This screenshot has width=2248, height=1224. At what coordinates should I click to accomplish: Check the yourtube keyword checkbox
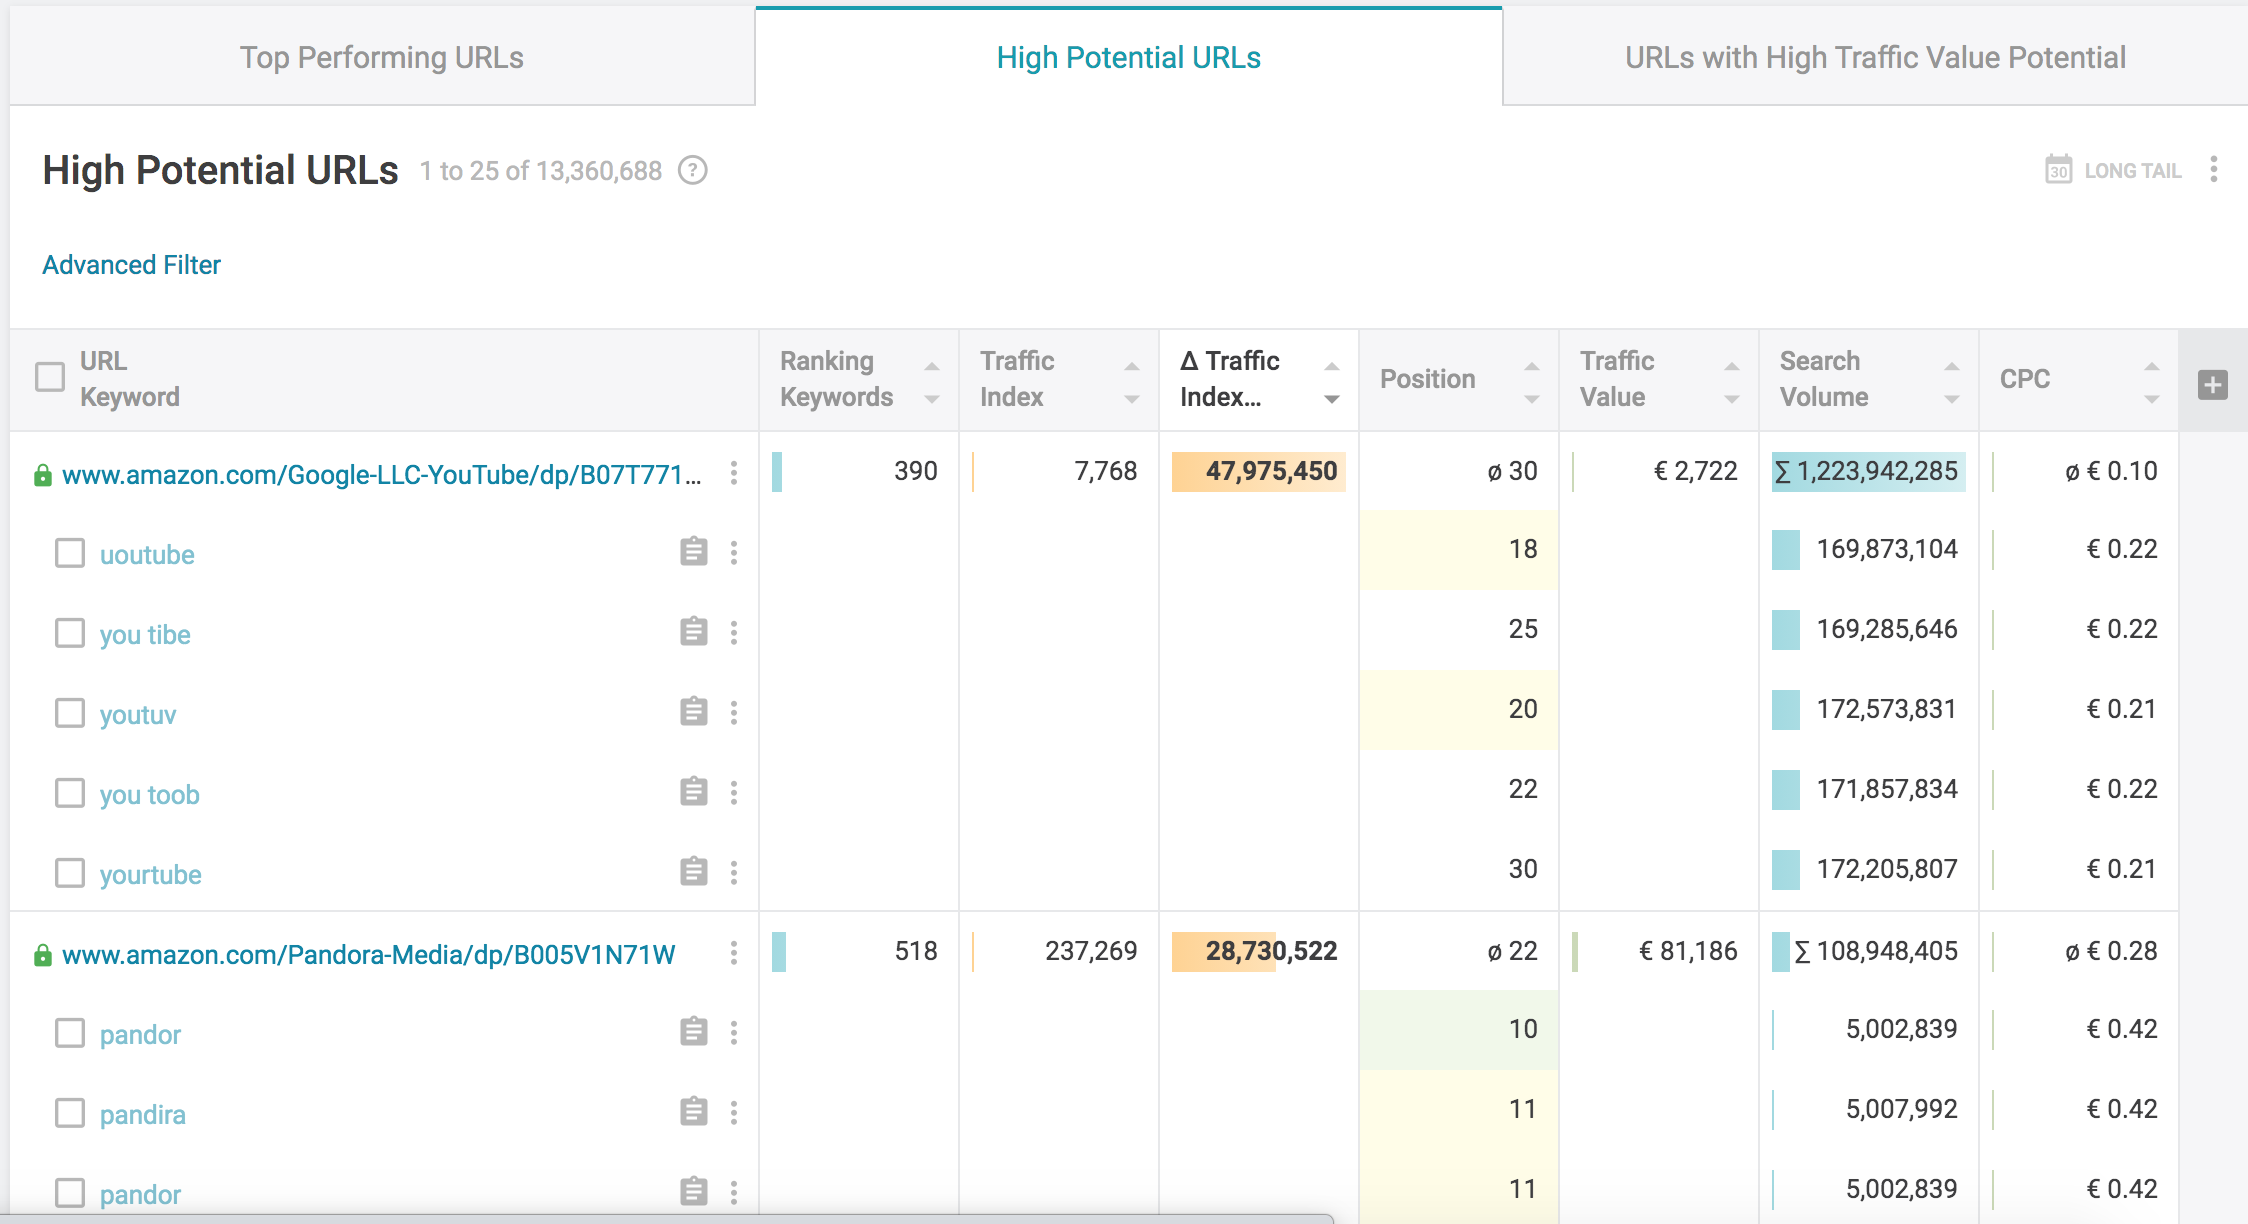(70, 873)
